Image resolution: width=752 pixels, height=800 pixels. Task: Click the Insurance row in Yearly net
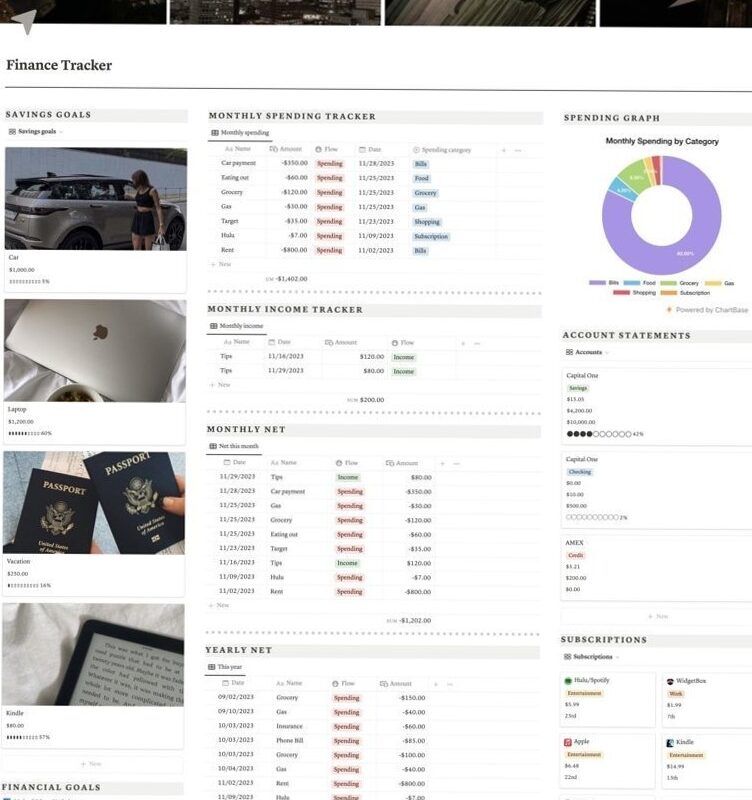(x=372, y=726)
